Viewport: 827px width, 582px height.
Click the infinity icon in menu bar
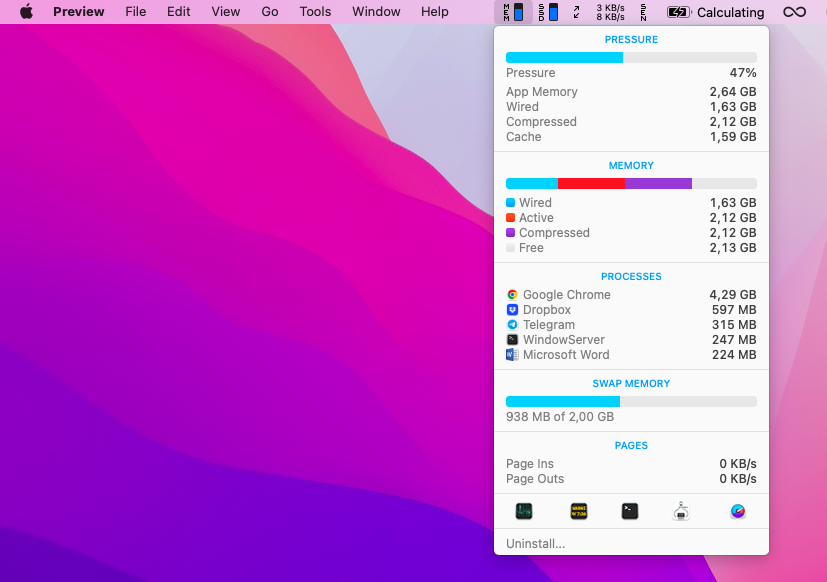click(794, 12)
